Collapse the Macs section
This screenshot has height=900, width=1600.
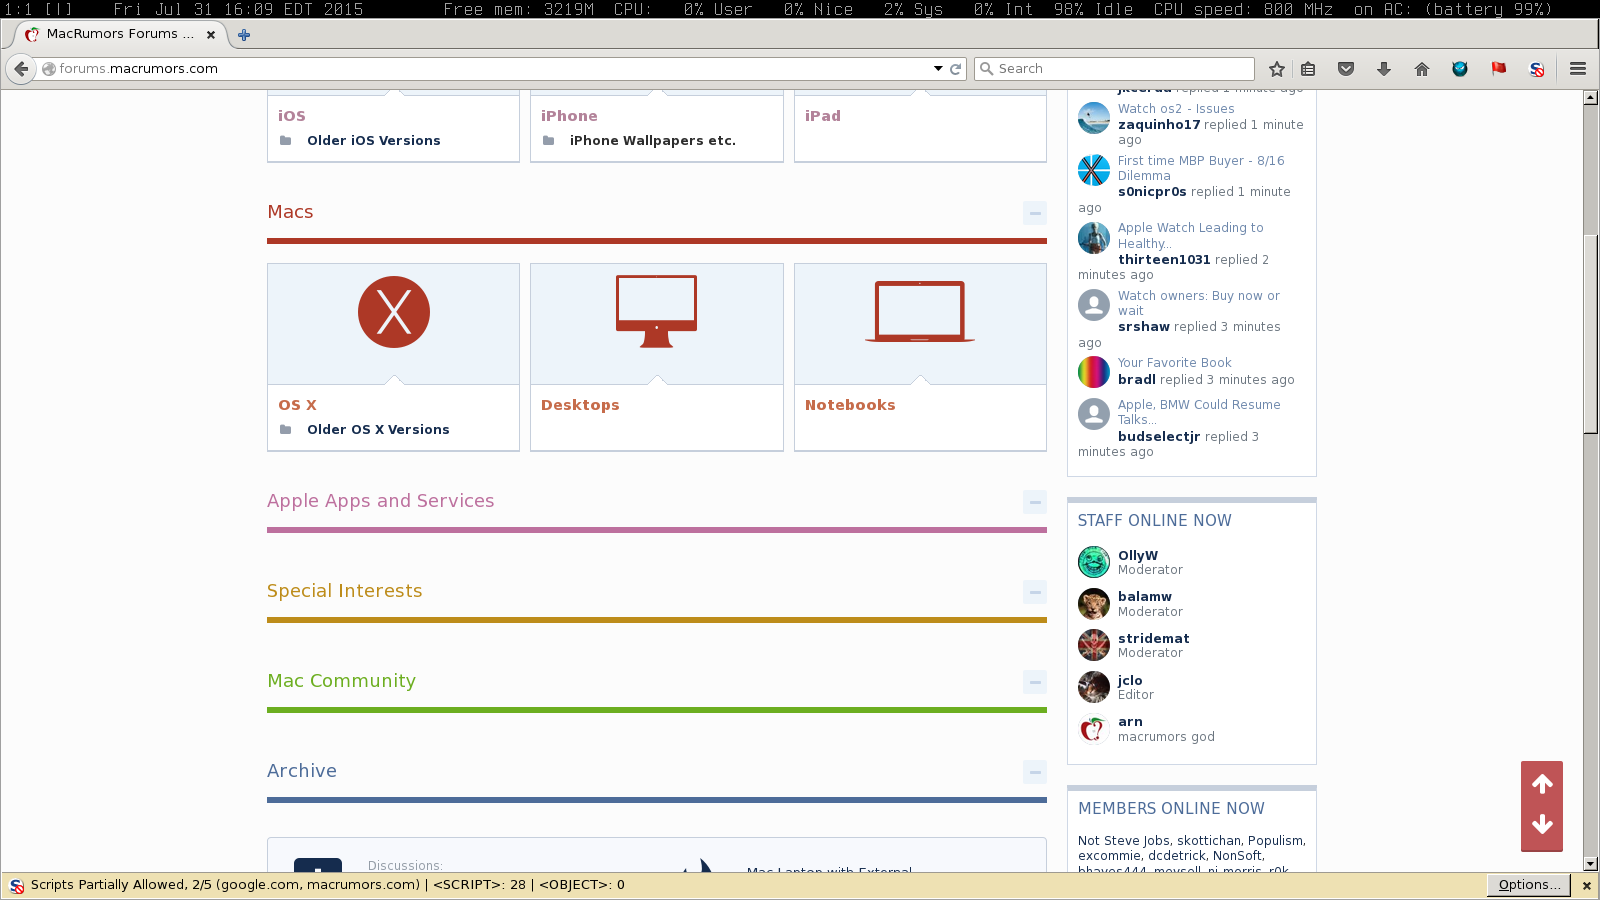coord(1035,213)
